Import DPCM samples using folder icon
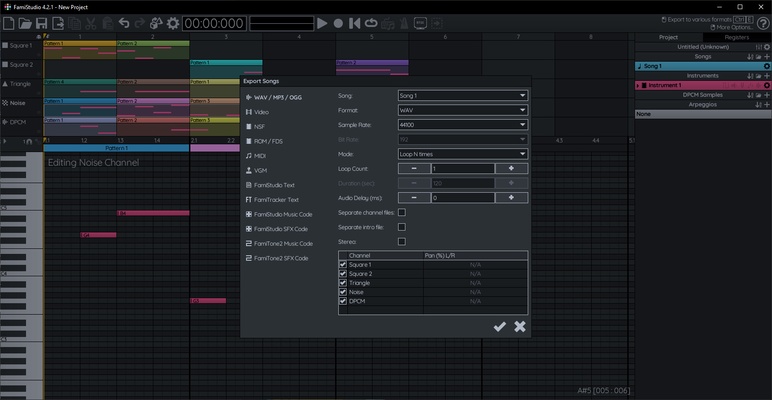The image size is (772, 400). (x=759, y=95)
